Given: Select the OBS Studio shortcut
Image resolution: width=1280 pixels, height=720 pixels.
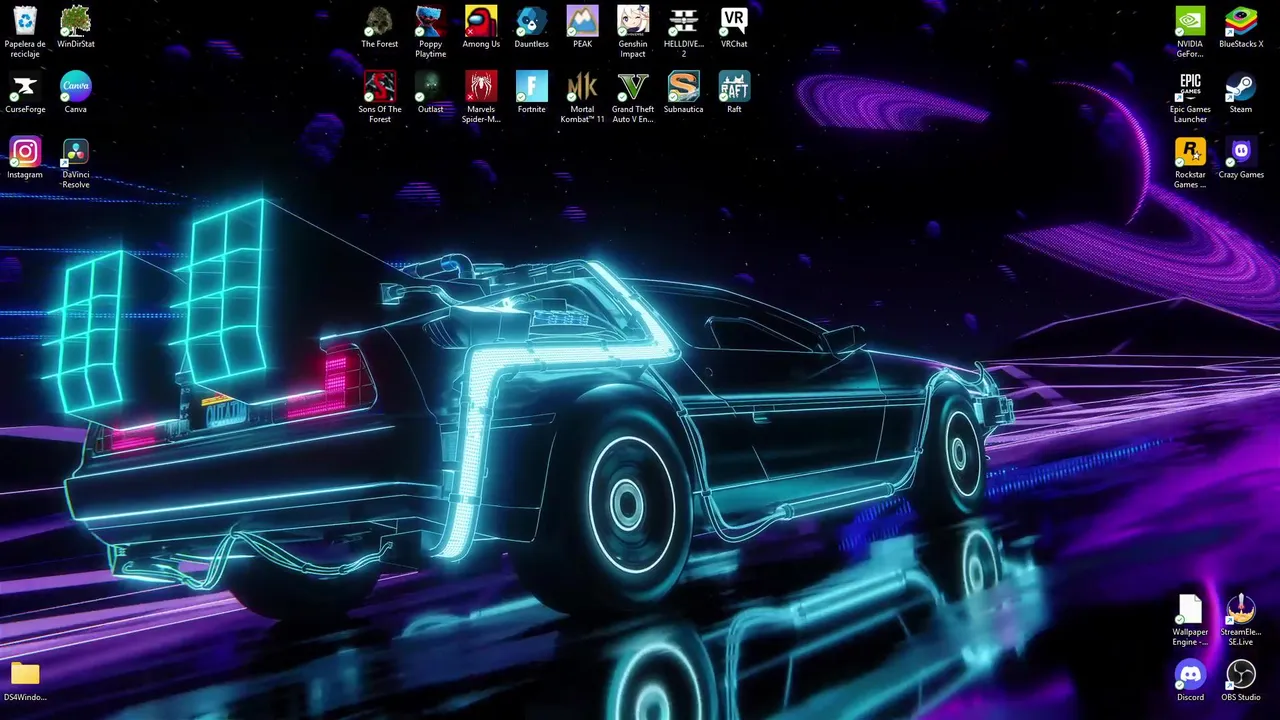Looking at the screenshot, I should click(x=1241, y=674).
